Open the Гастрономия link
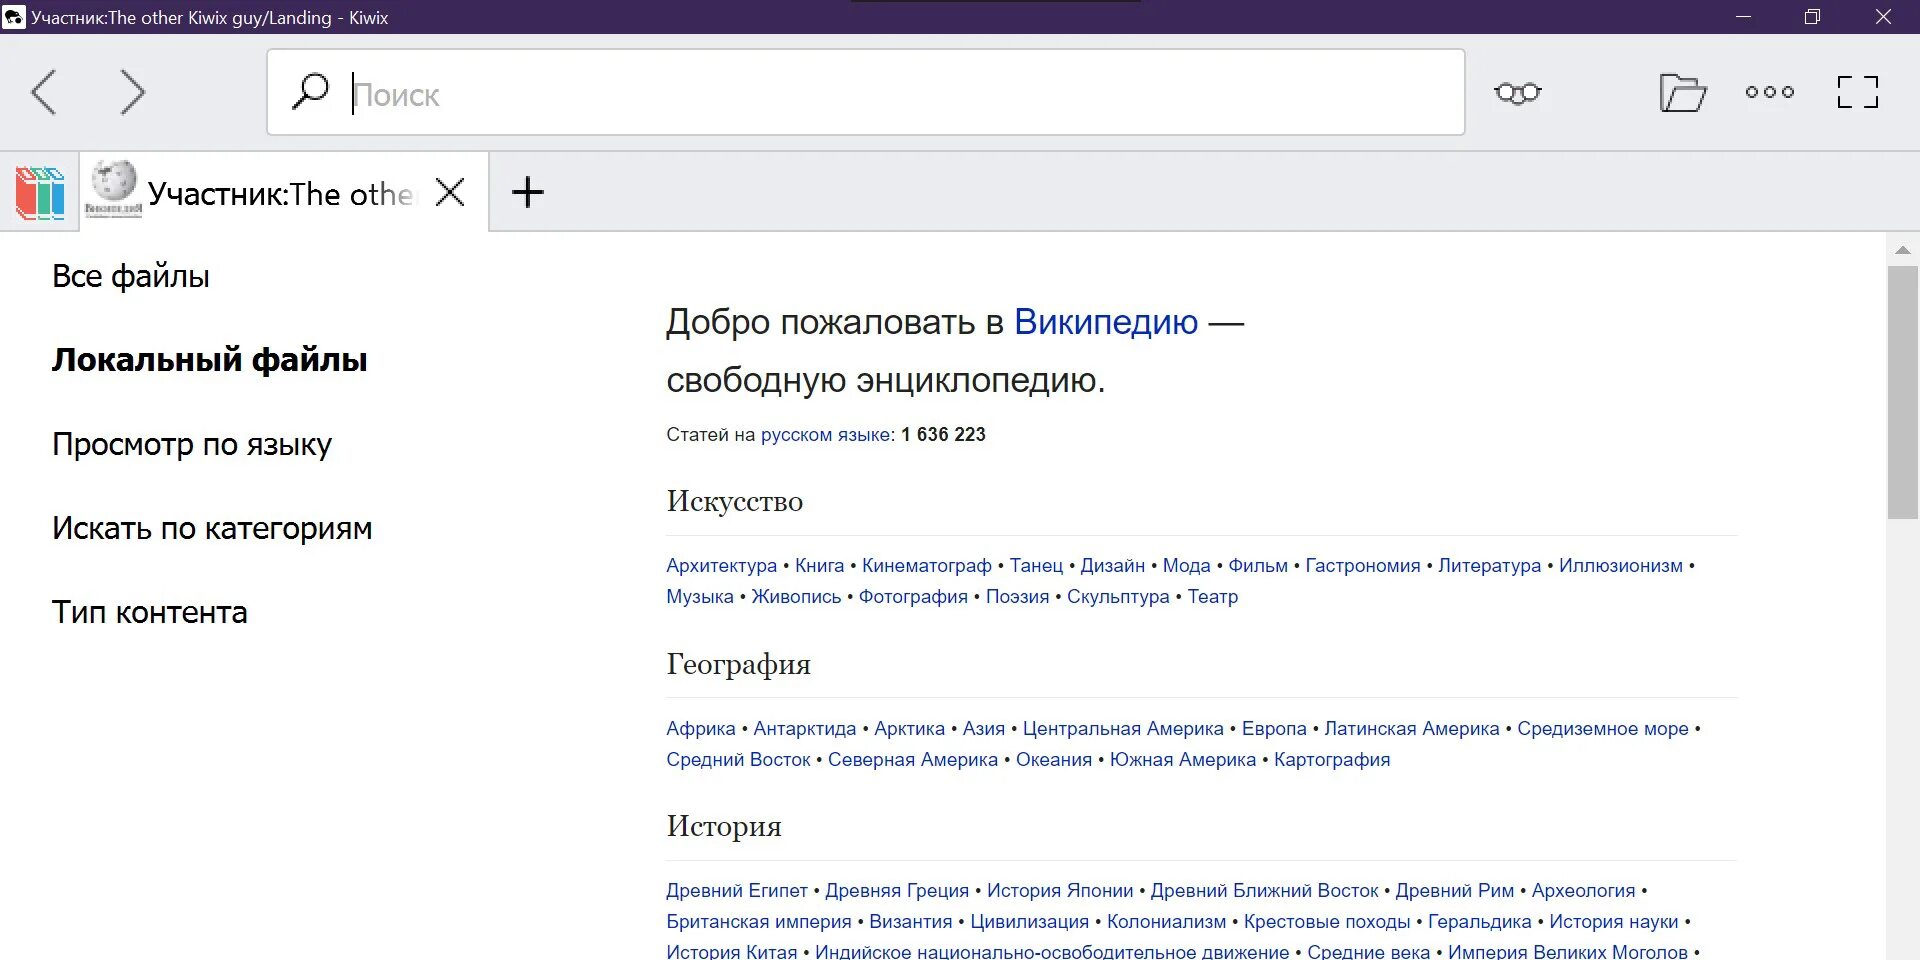 point(1363,566)
